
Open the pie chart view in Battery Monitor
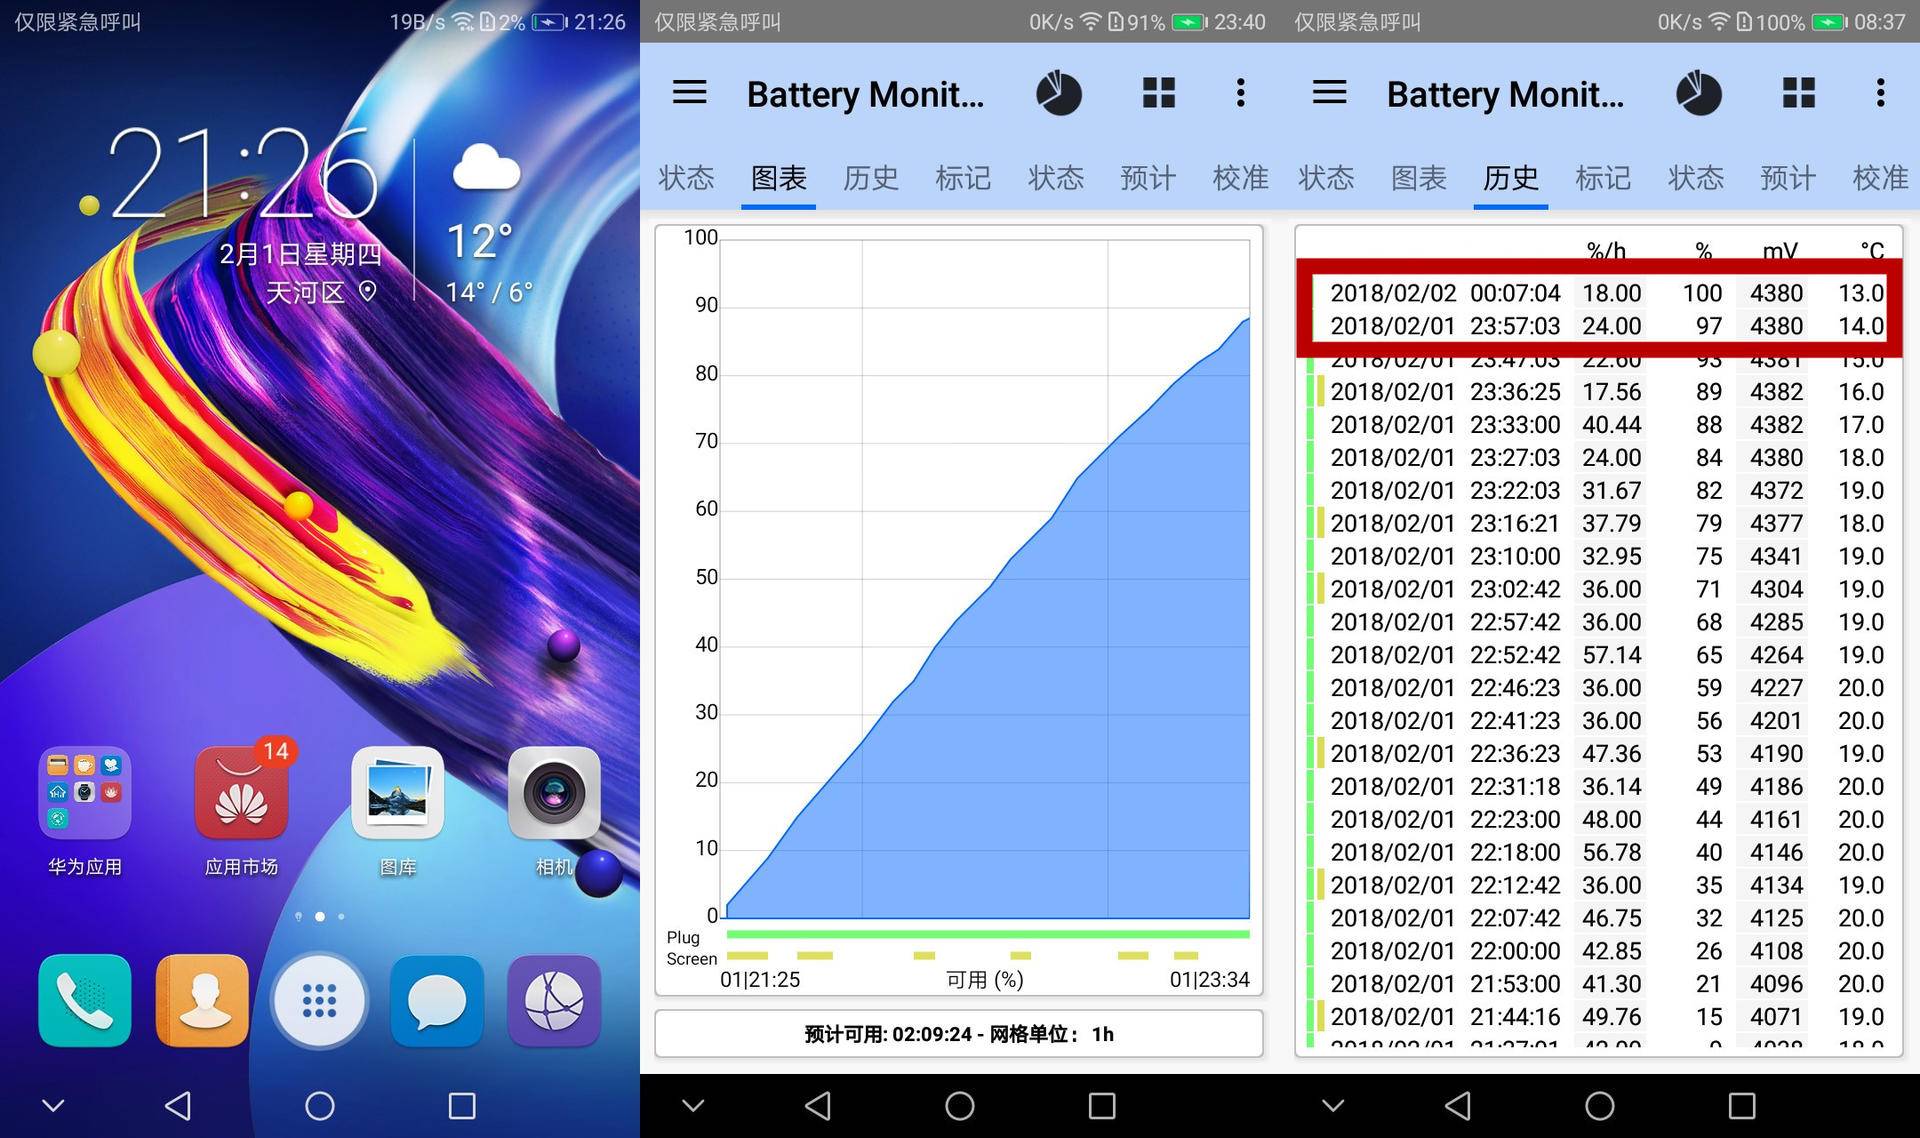1059,93
